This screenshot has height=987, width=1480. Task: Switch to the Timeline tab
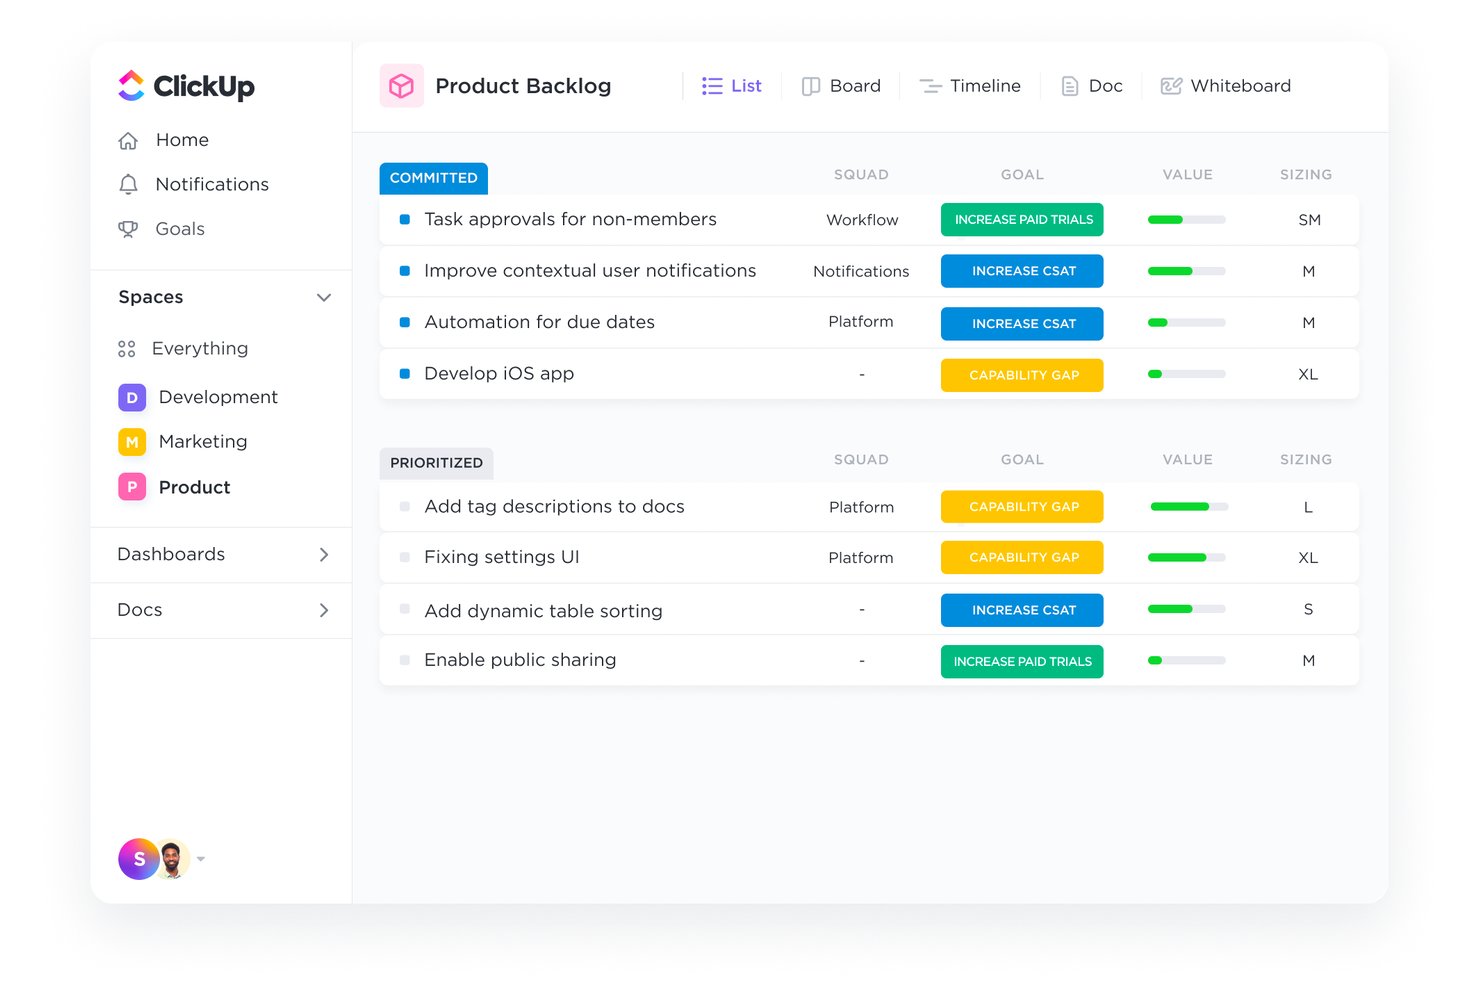tap(970, 86)
